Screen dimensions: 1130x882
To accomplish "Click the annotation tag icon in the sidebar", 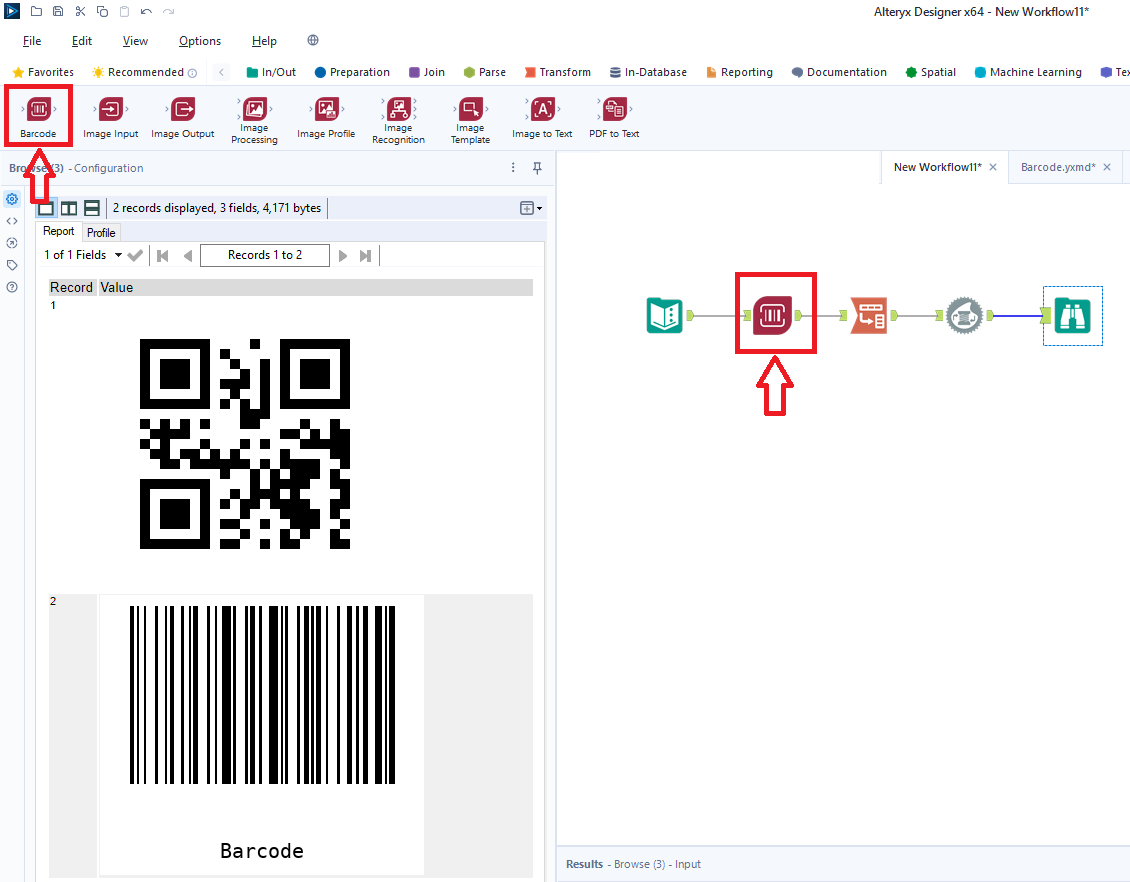I will coord(11,264).
